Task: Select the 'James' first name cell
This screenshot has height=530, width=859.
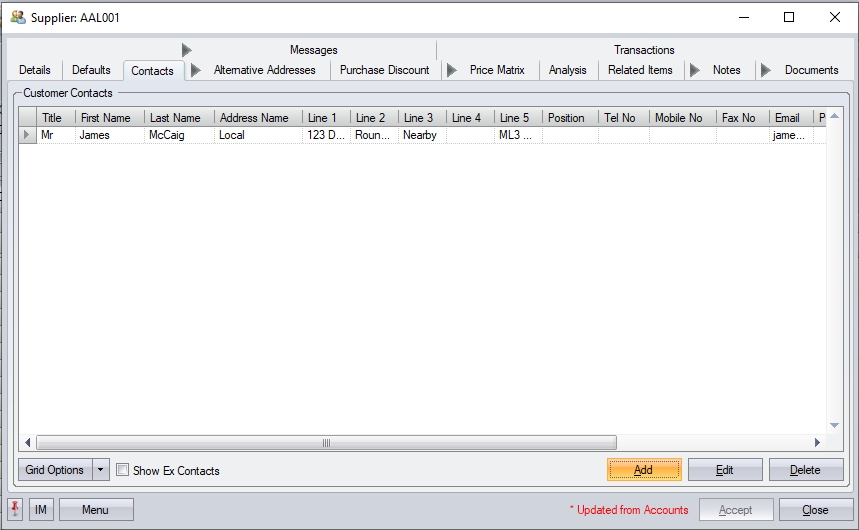Action: tap(110, 135)
